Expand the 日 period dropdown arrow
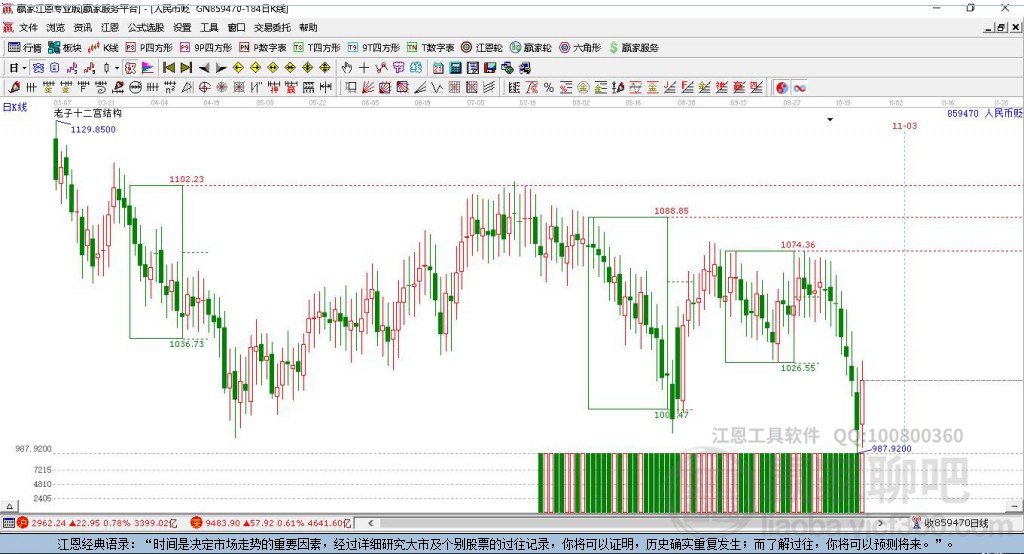The image size is (1024, 554). click(x=24, y=68)
